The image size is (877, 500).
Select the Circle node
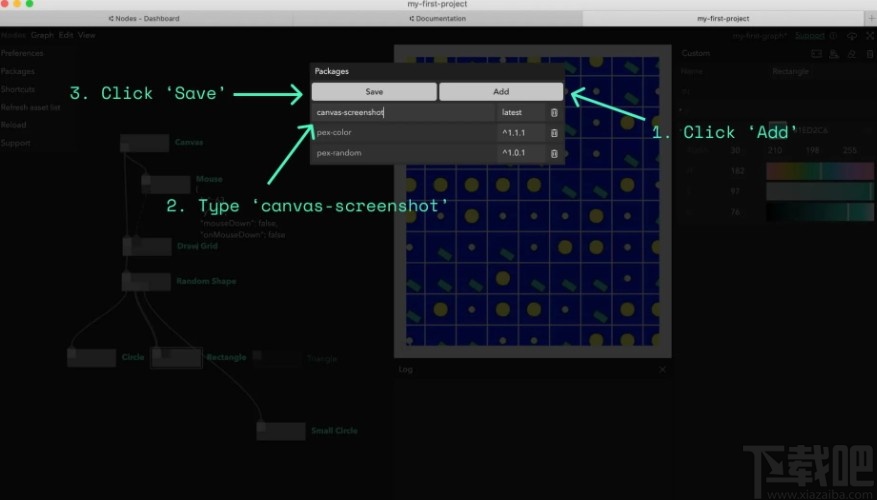(91, 357)
